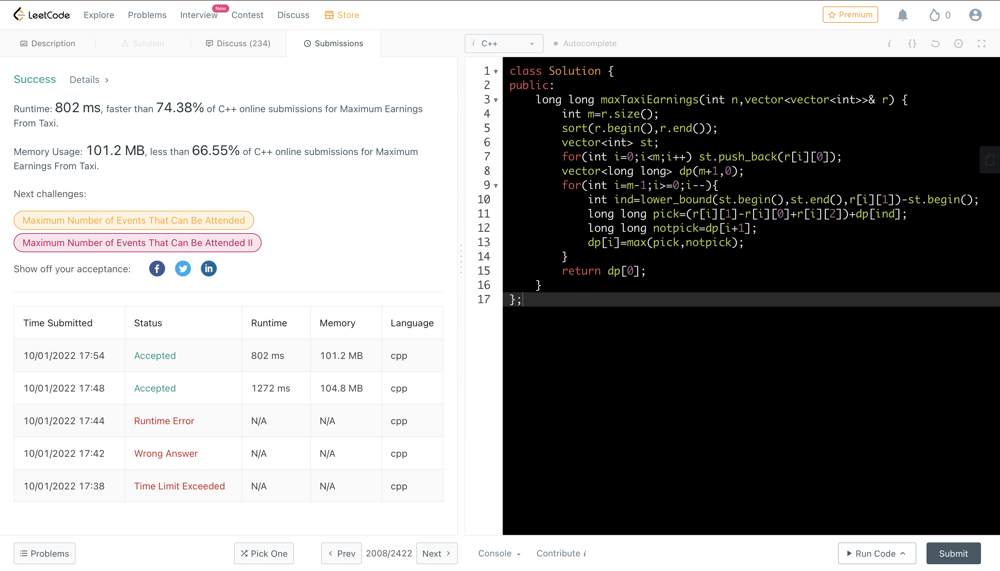The height and width of the screenshot is (571, 1000).
Task: Click the curly braces format code icon
Action: point(912,43)
